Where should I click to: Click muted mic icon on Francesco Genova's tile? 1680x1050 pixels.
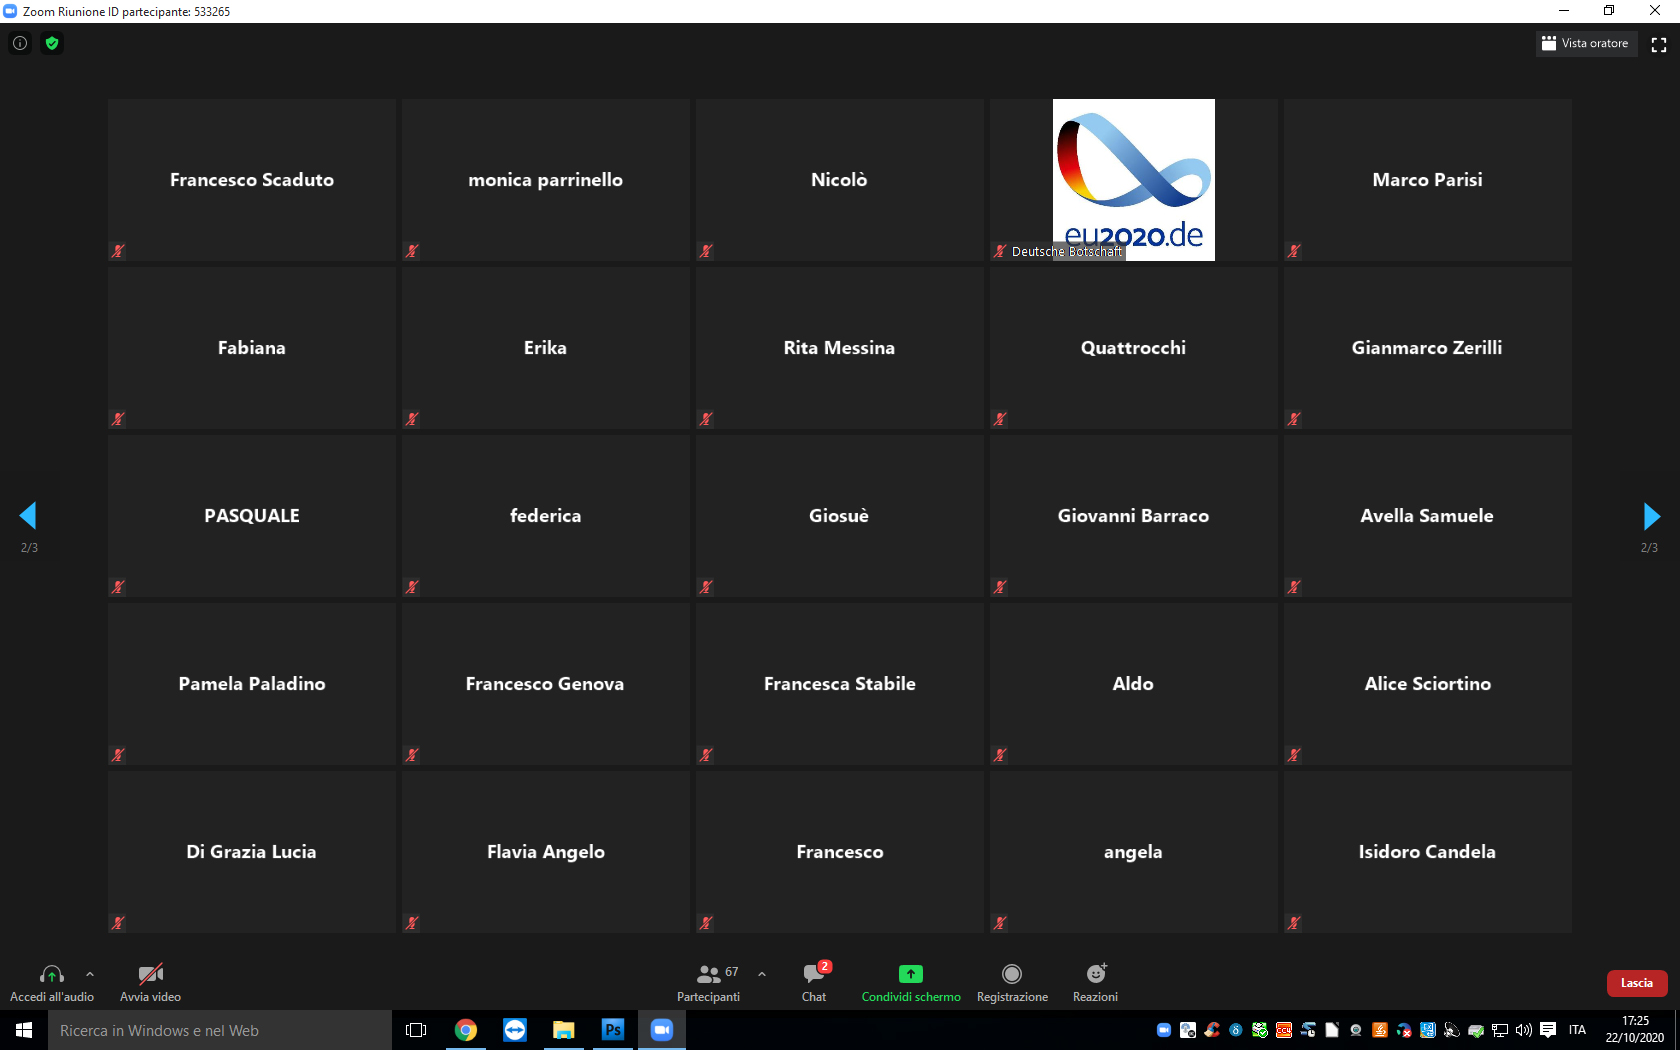pos(412,755)
